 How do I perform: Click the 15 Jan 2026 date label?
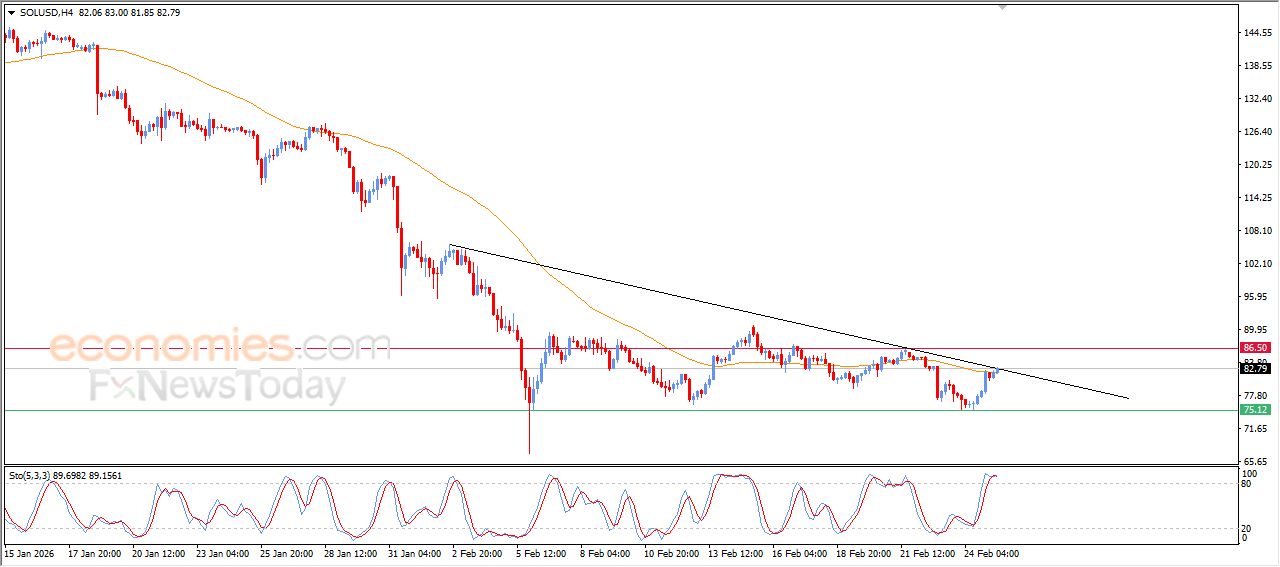[x=30, y=552]
